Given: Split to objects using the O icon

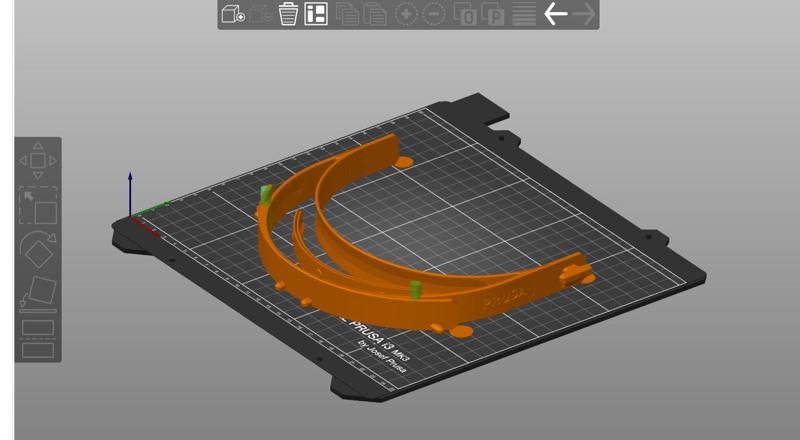Looking at the screenshot, I should click(x=465, y=14).
